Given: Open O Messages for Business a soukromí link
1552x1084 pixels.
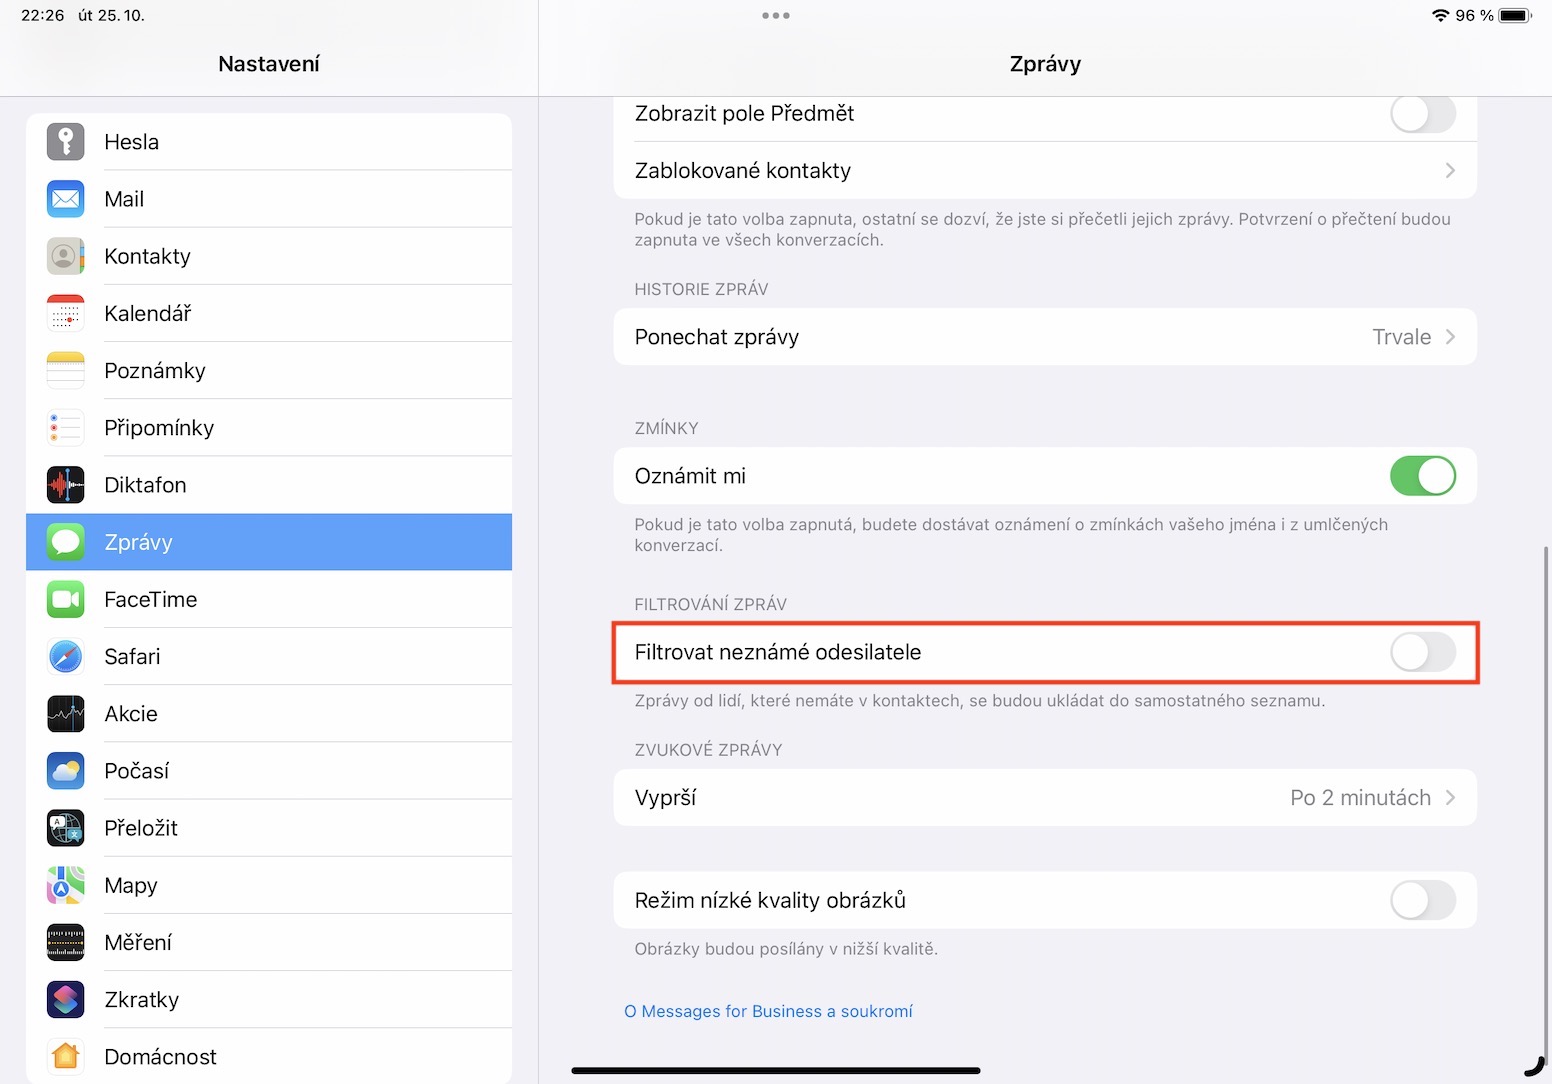Looking at the screenshot, I should point(768,1012).
